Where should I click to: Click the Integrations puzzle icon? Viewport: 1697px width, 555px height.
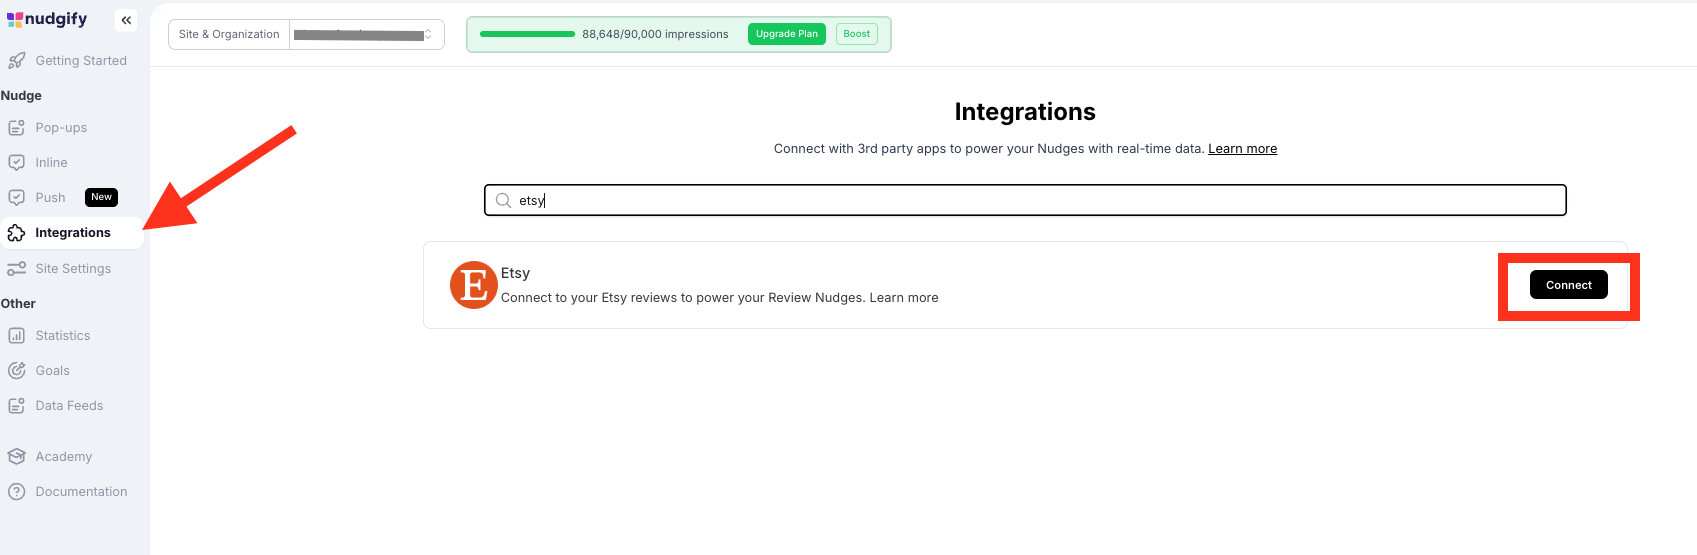[x=16, y=233]
